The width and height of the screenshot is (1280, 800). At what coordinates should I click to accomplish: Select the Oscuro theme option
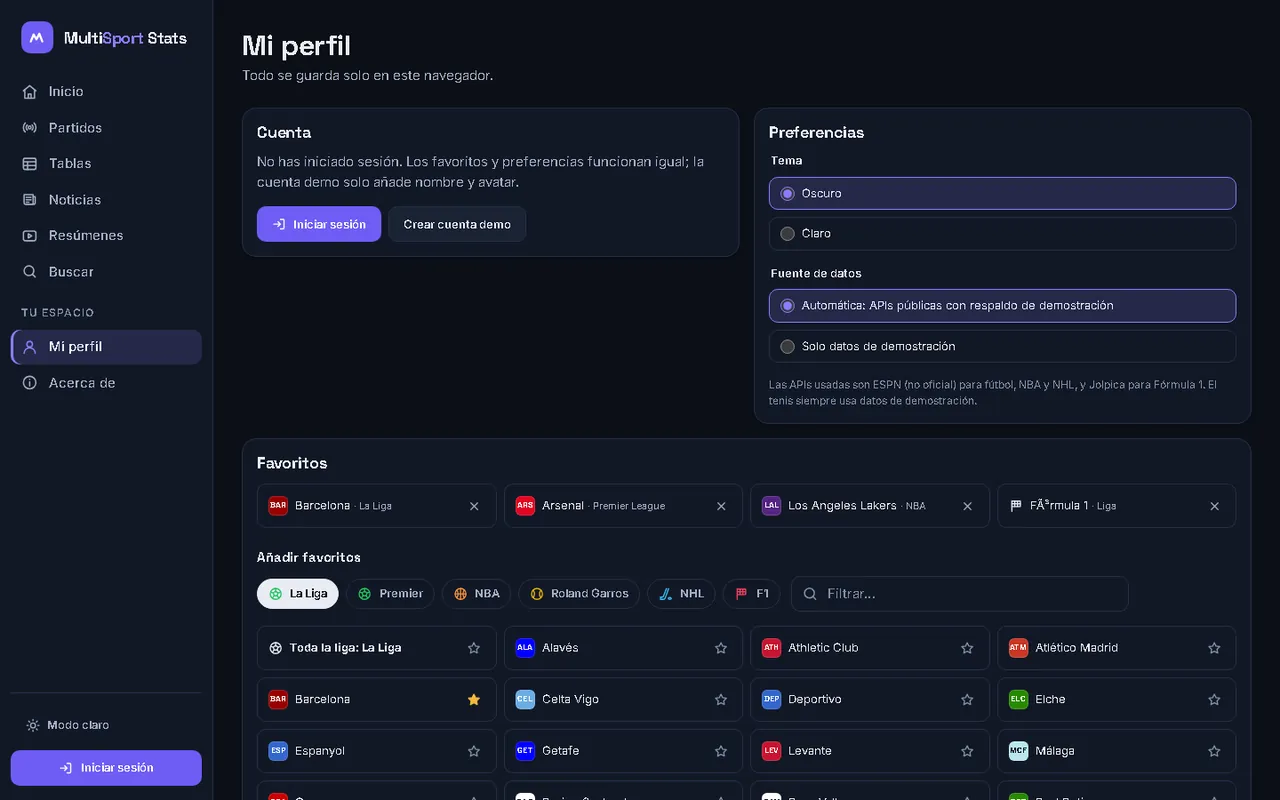(1002, 193)
